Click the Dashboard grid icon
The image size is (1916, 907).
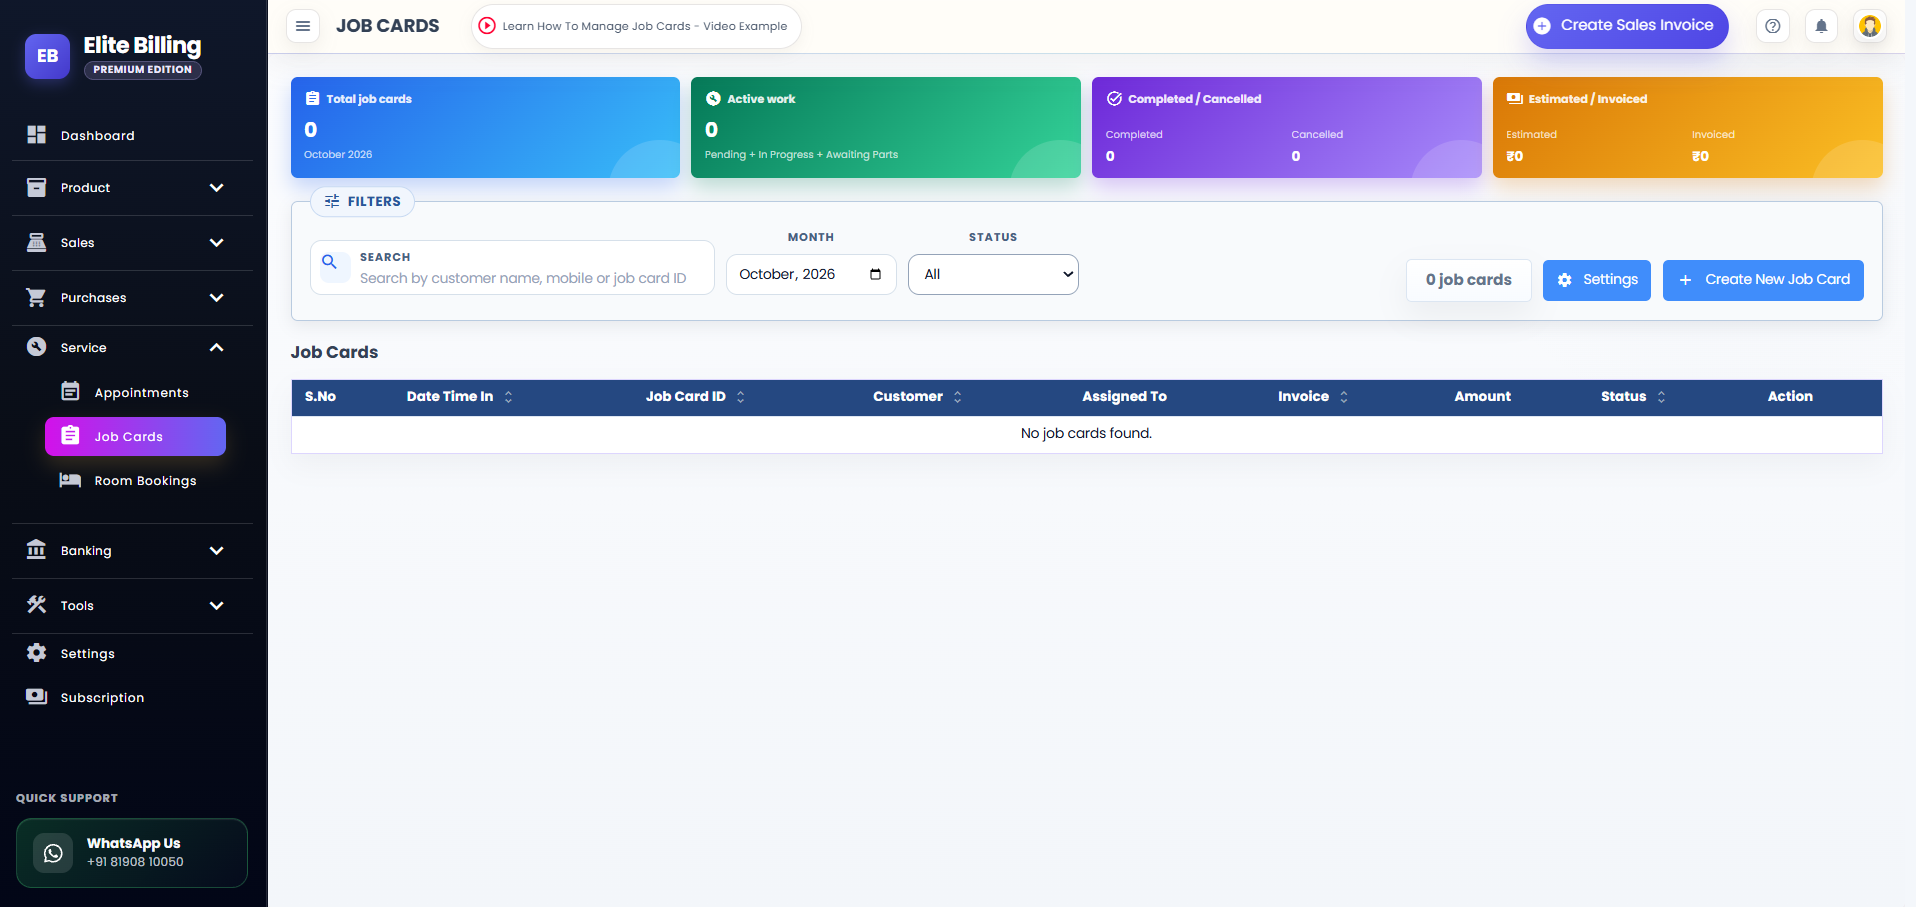(37, 135)
